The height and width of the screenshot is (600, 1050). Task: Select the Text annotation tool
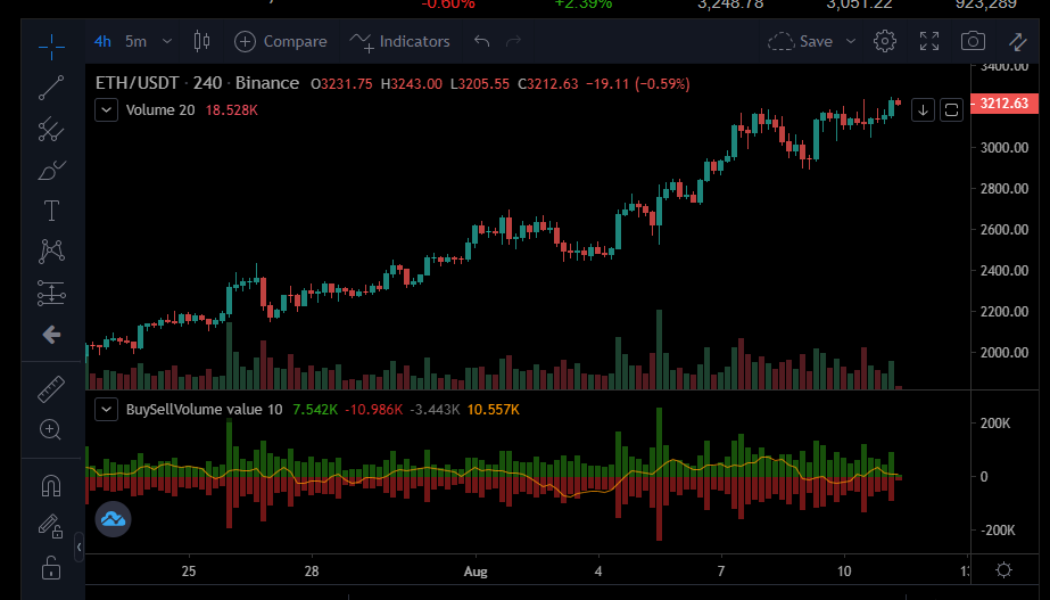(x=50, y=211)
